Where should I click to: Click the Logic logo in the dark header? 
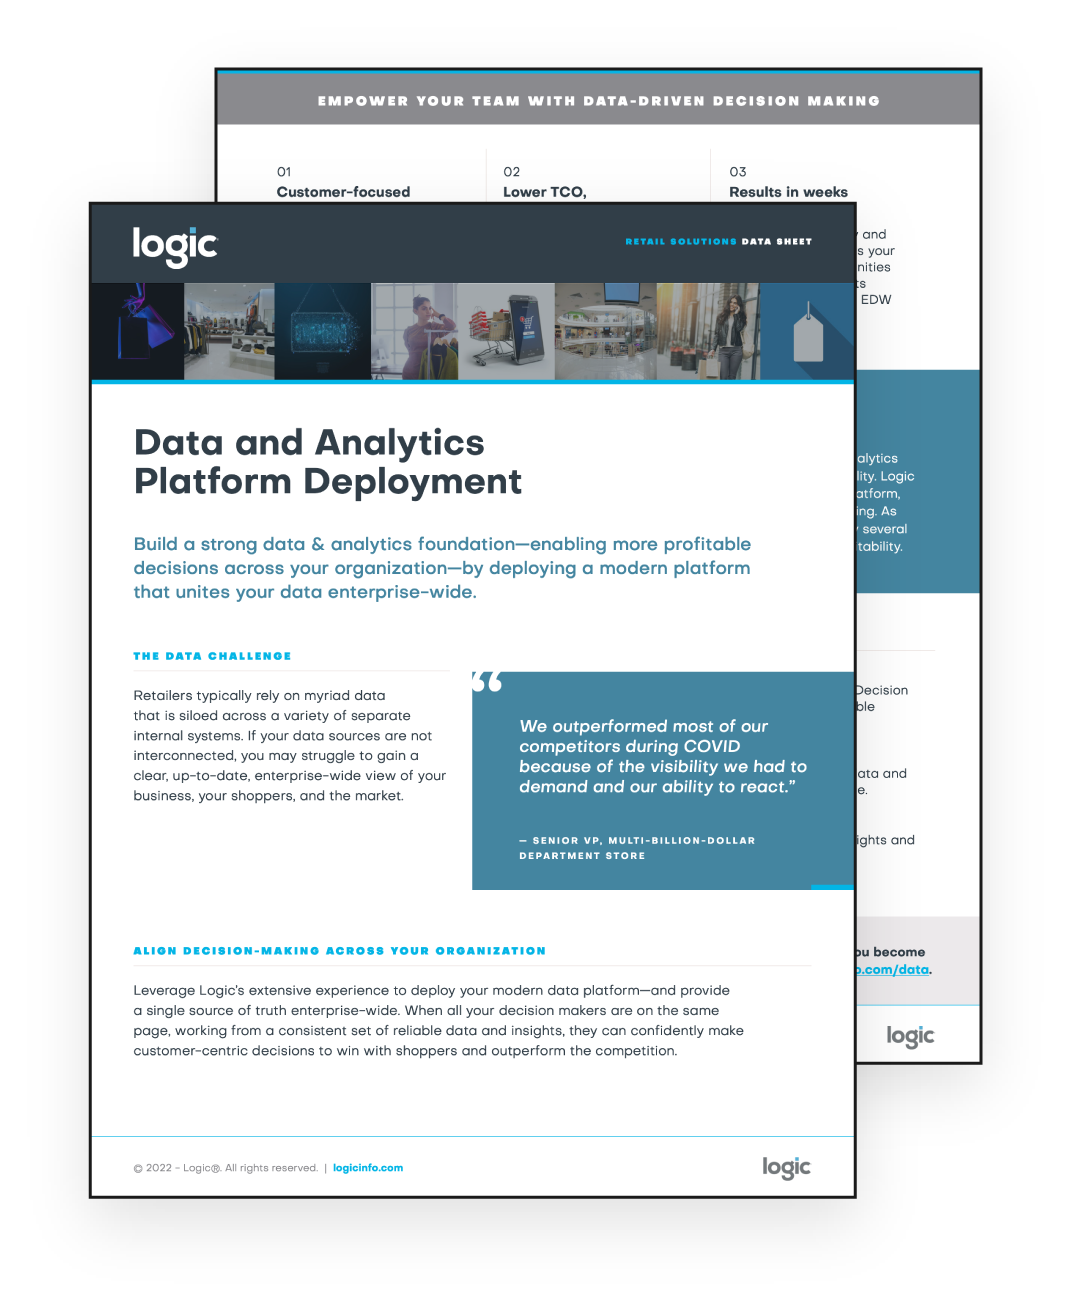[x=174, y=243]
